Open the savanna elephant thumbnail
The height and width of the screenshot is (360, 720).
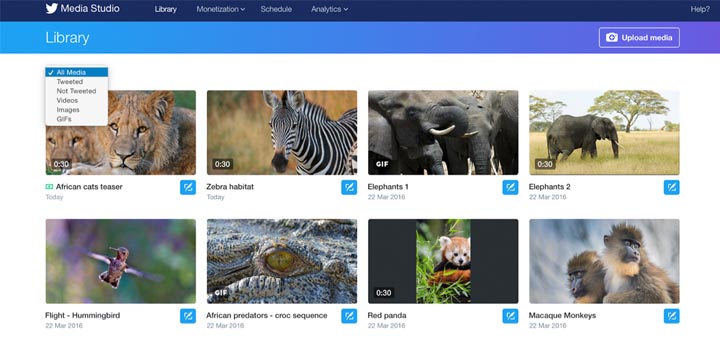(x=604, y=132)
